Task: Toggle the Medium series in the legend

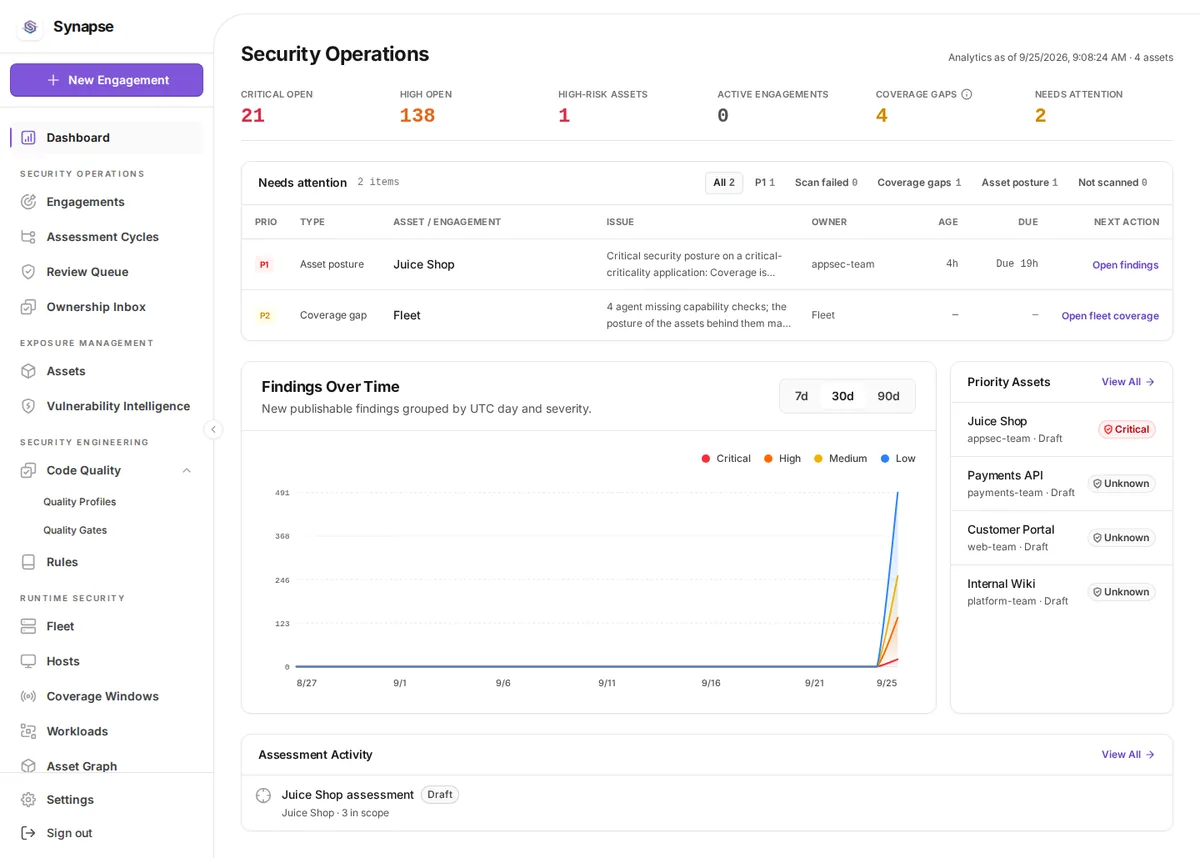Action: click(x=840, y=458)
